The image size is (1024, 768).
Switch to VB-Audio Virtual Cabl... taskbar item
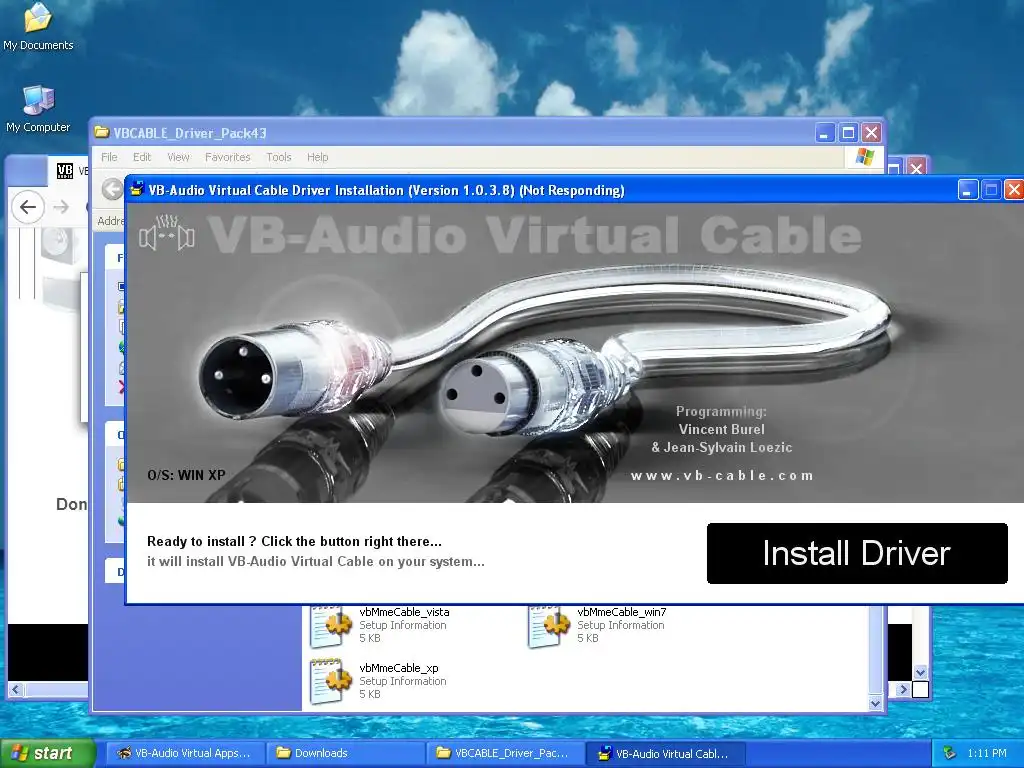coord(665,753)
